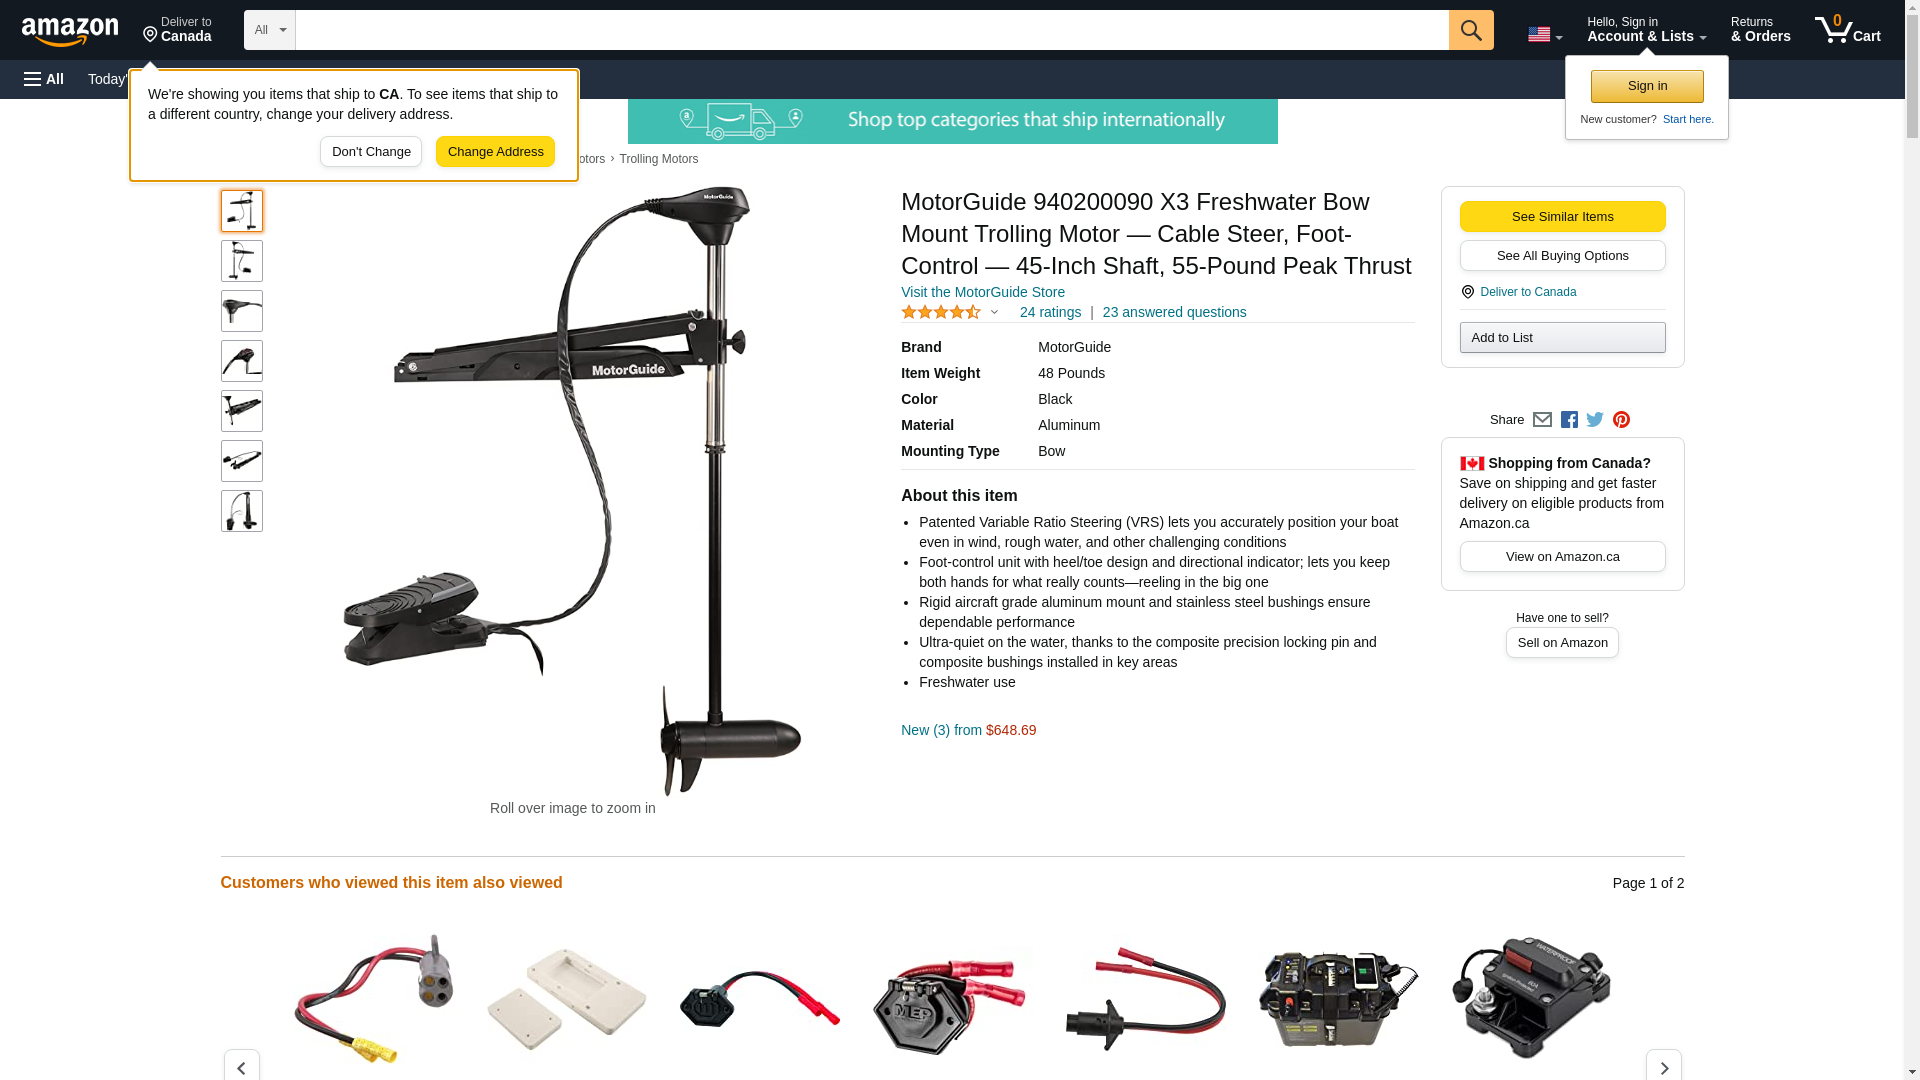Open the All hamburger menu

44,79
